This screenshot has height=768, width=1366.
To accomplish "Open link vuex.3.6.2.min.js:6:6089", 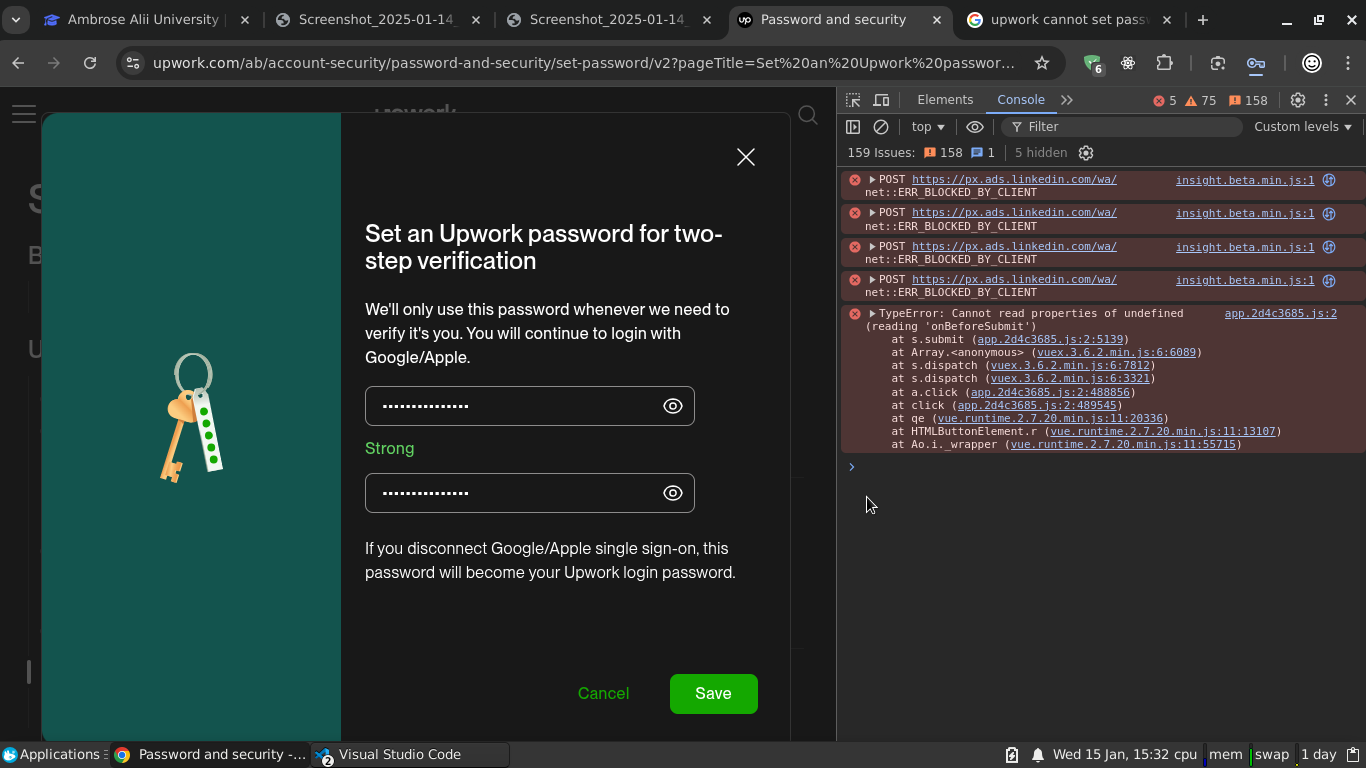I will 1116,353.
